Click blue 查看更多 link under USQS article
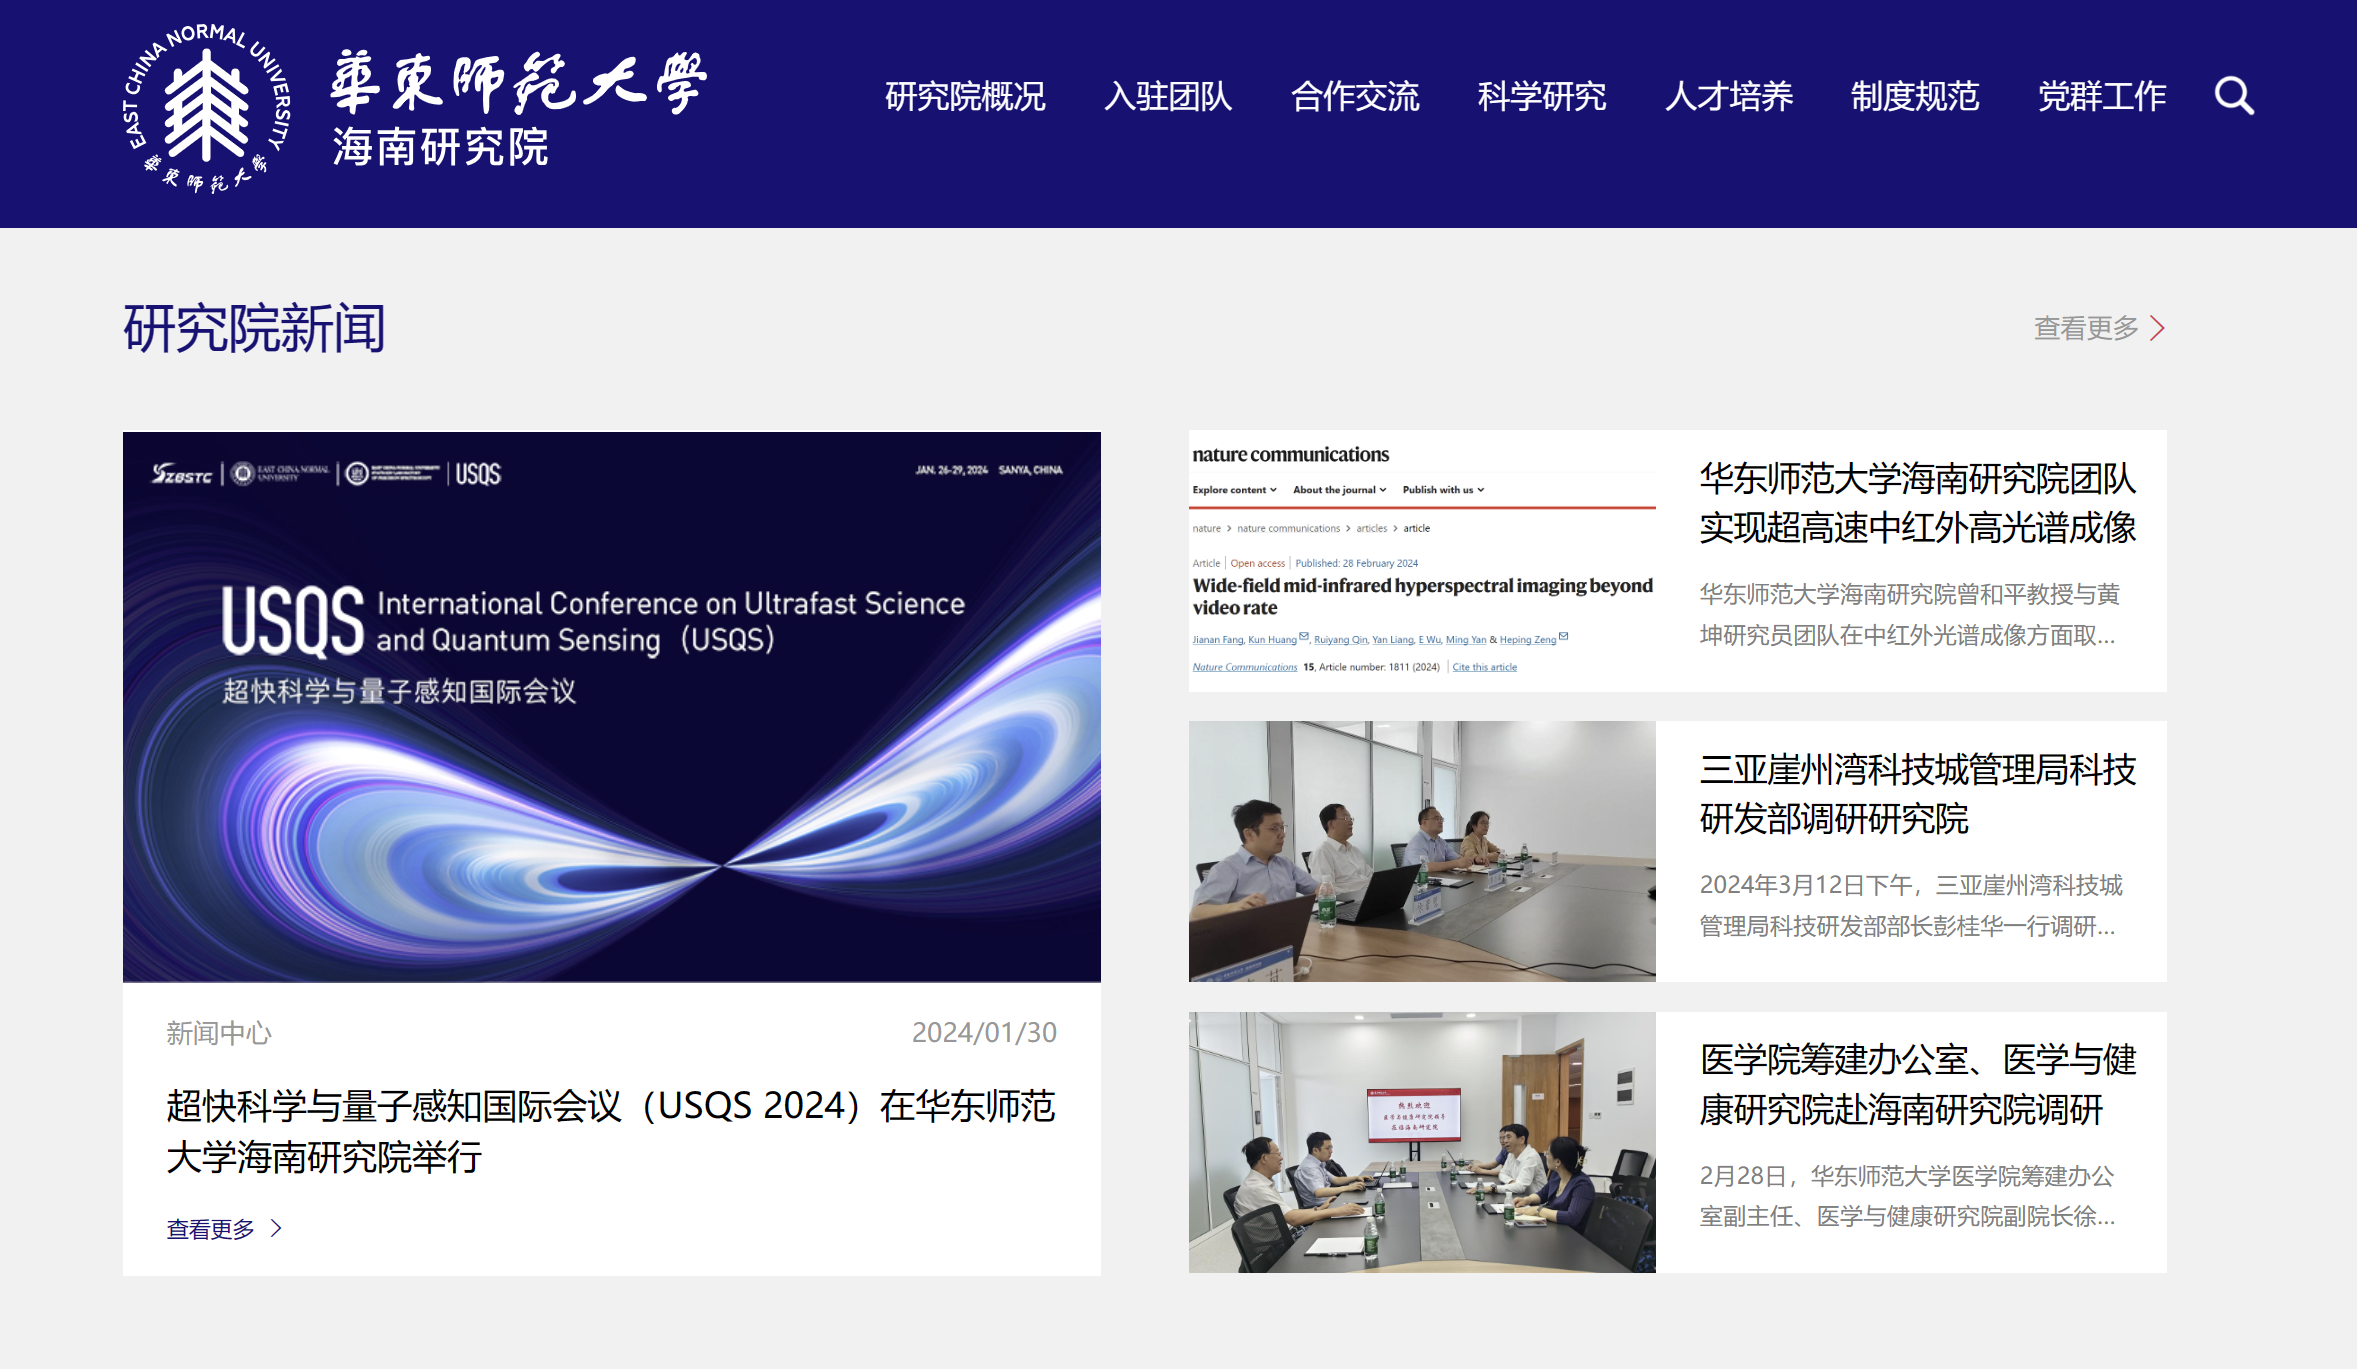Image resolution: width=2357 pixels, height=1369 pixels. pyautogui.click(x=210, y=1229)
